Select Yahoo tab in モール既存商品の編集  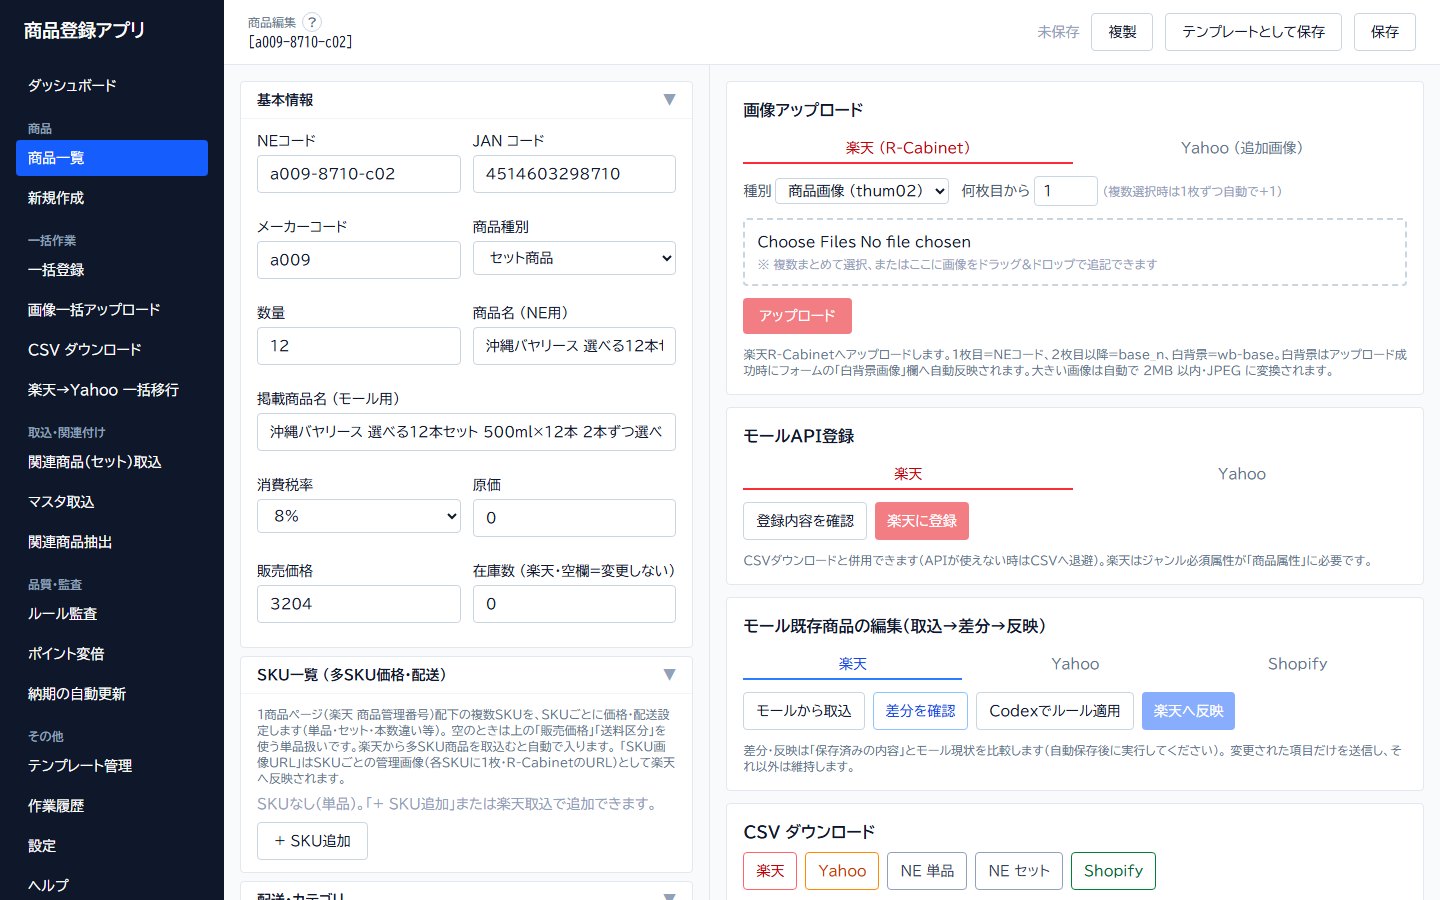click(x=1075, y=664)
